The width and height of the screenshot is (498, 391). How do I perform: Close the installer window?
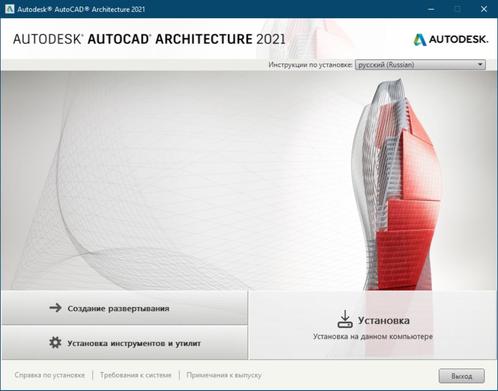(484, 9)
